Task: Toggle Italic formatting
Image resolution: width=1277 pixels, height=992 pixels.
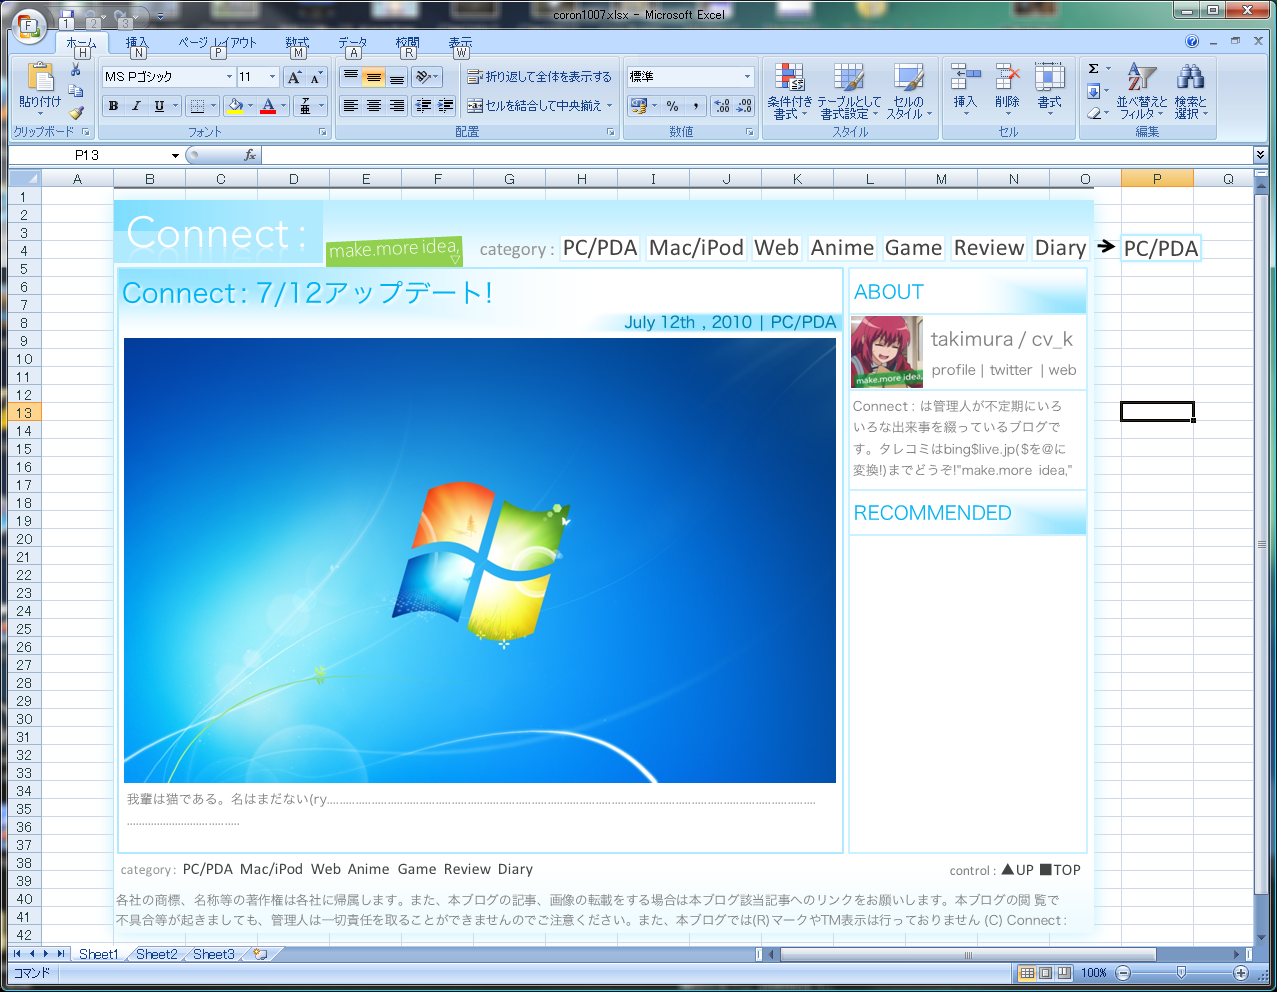Action: tap(135, 106)
